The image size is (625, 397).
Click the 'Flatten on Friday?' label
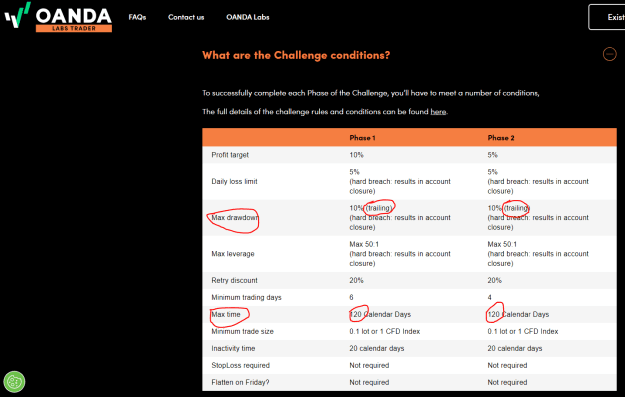click(x=240, y=382)
